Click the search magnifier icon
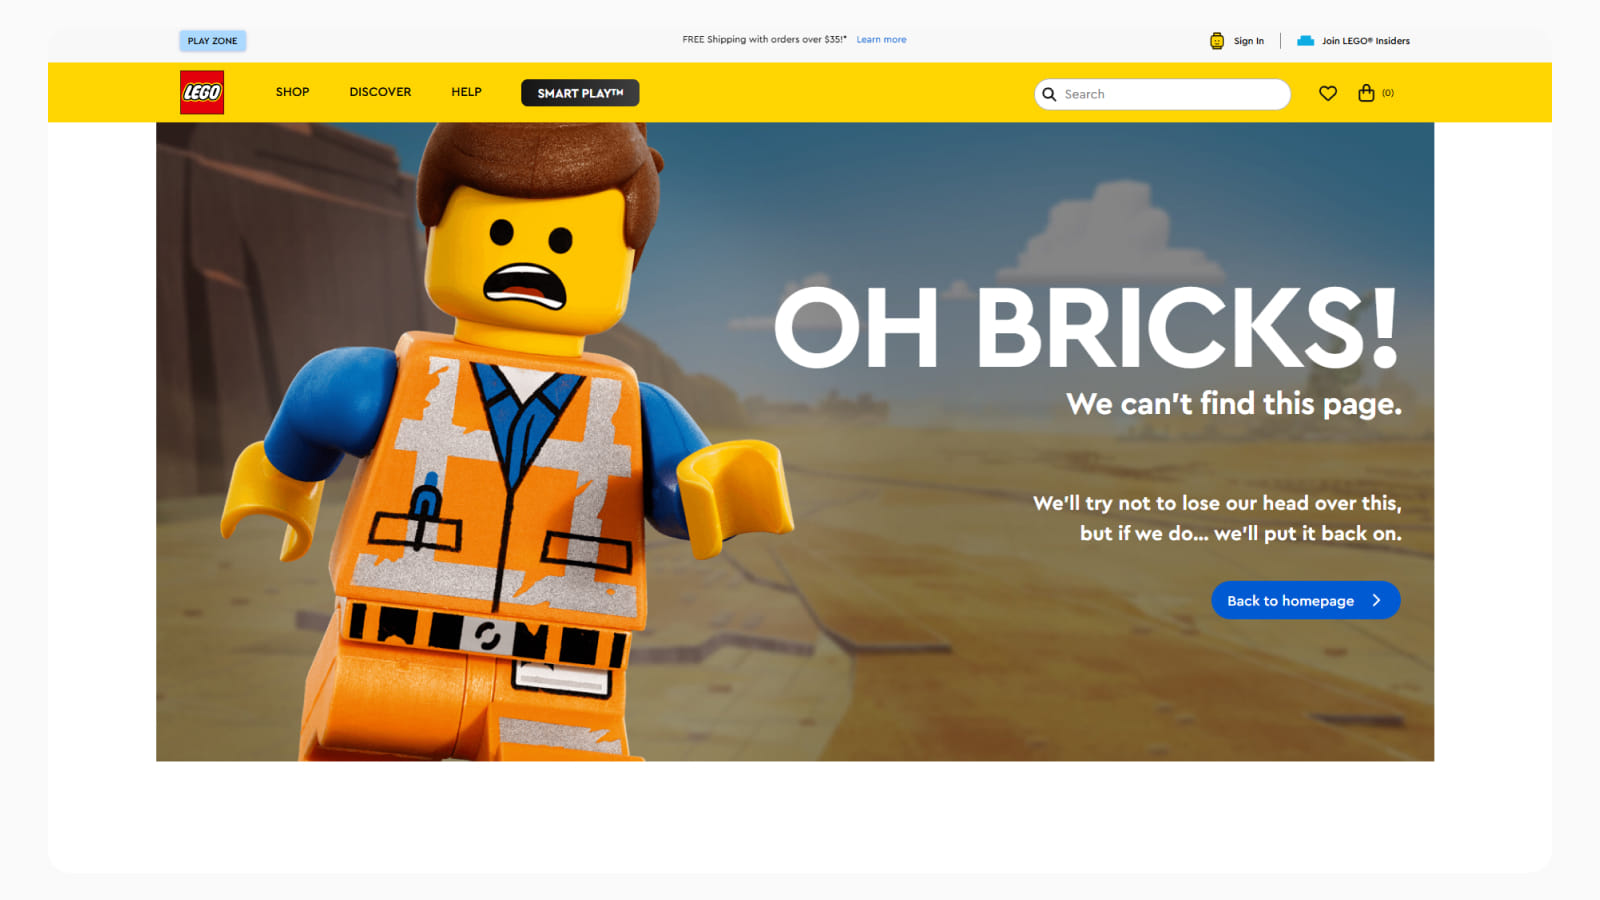Image resolution: width=1600 pixels, height=900 pixels. coord(1049,93)
